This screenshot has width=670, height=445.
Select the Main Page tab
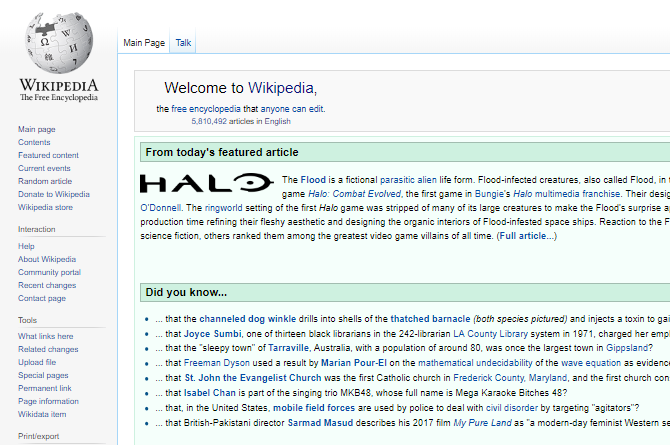pos(143,43)
